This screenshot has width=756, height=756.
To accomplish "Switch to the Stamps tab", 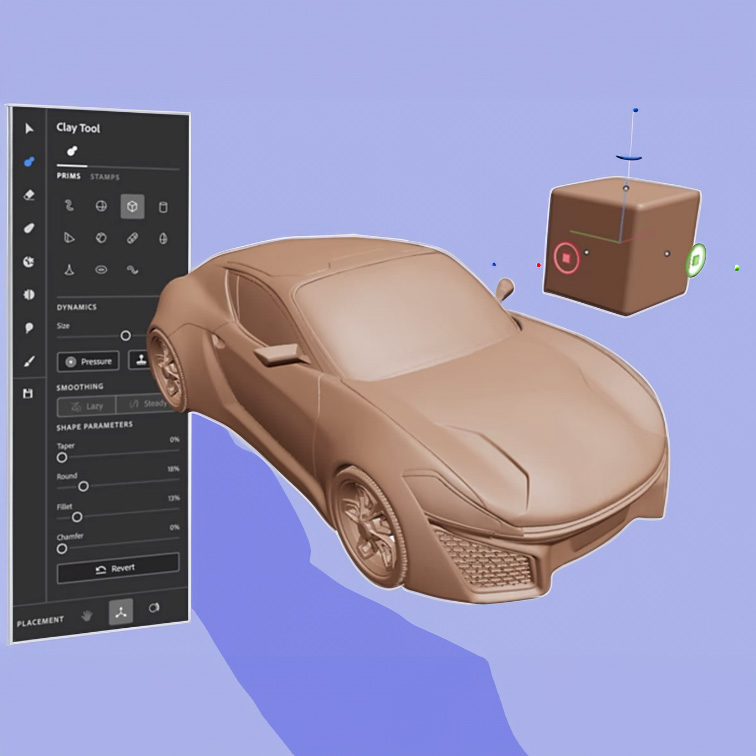I will pos(105,177).
